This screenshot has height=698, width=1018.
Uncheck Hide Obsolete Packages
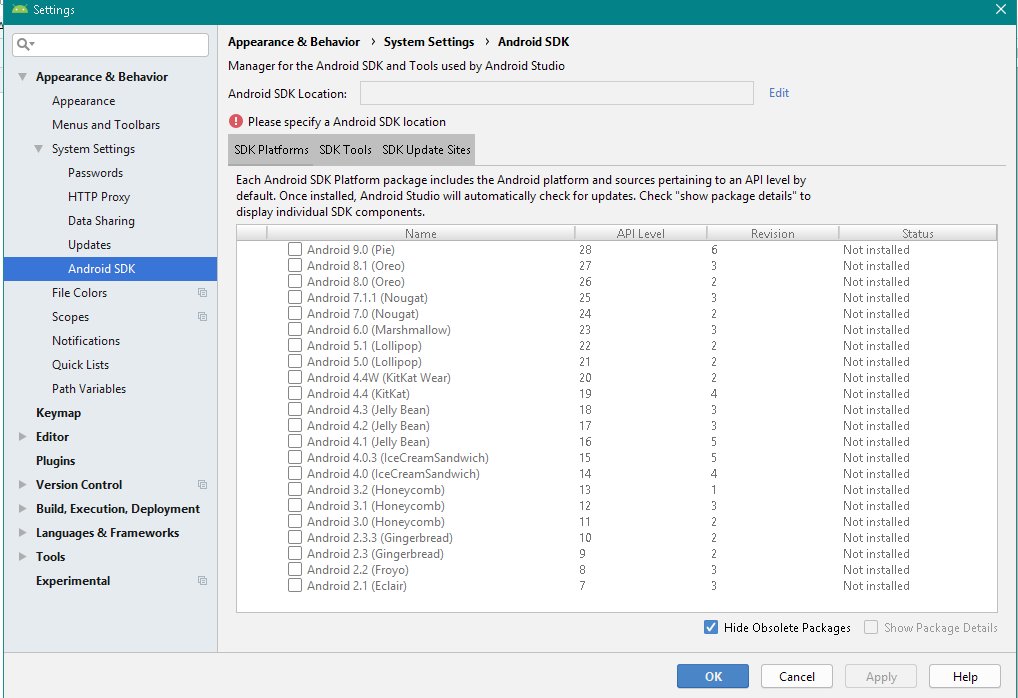point(711,627)
